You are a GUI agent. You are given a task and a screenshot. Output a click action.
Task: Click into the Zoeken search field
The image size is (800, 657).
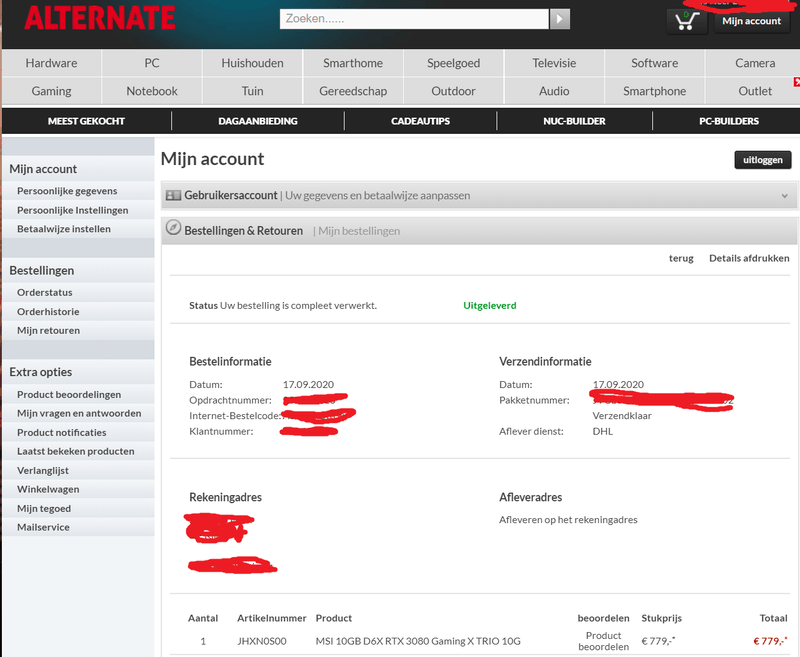point(414,19)
